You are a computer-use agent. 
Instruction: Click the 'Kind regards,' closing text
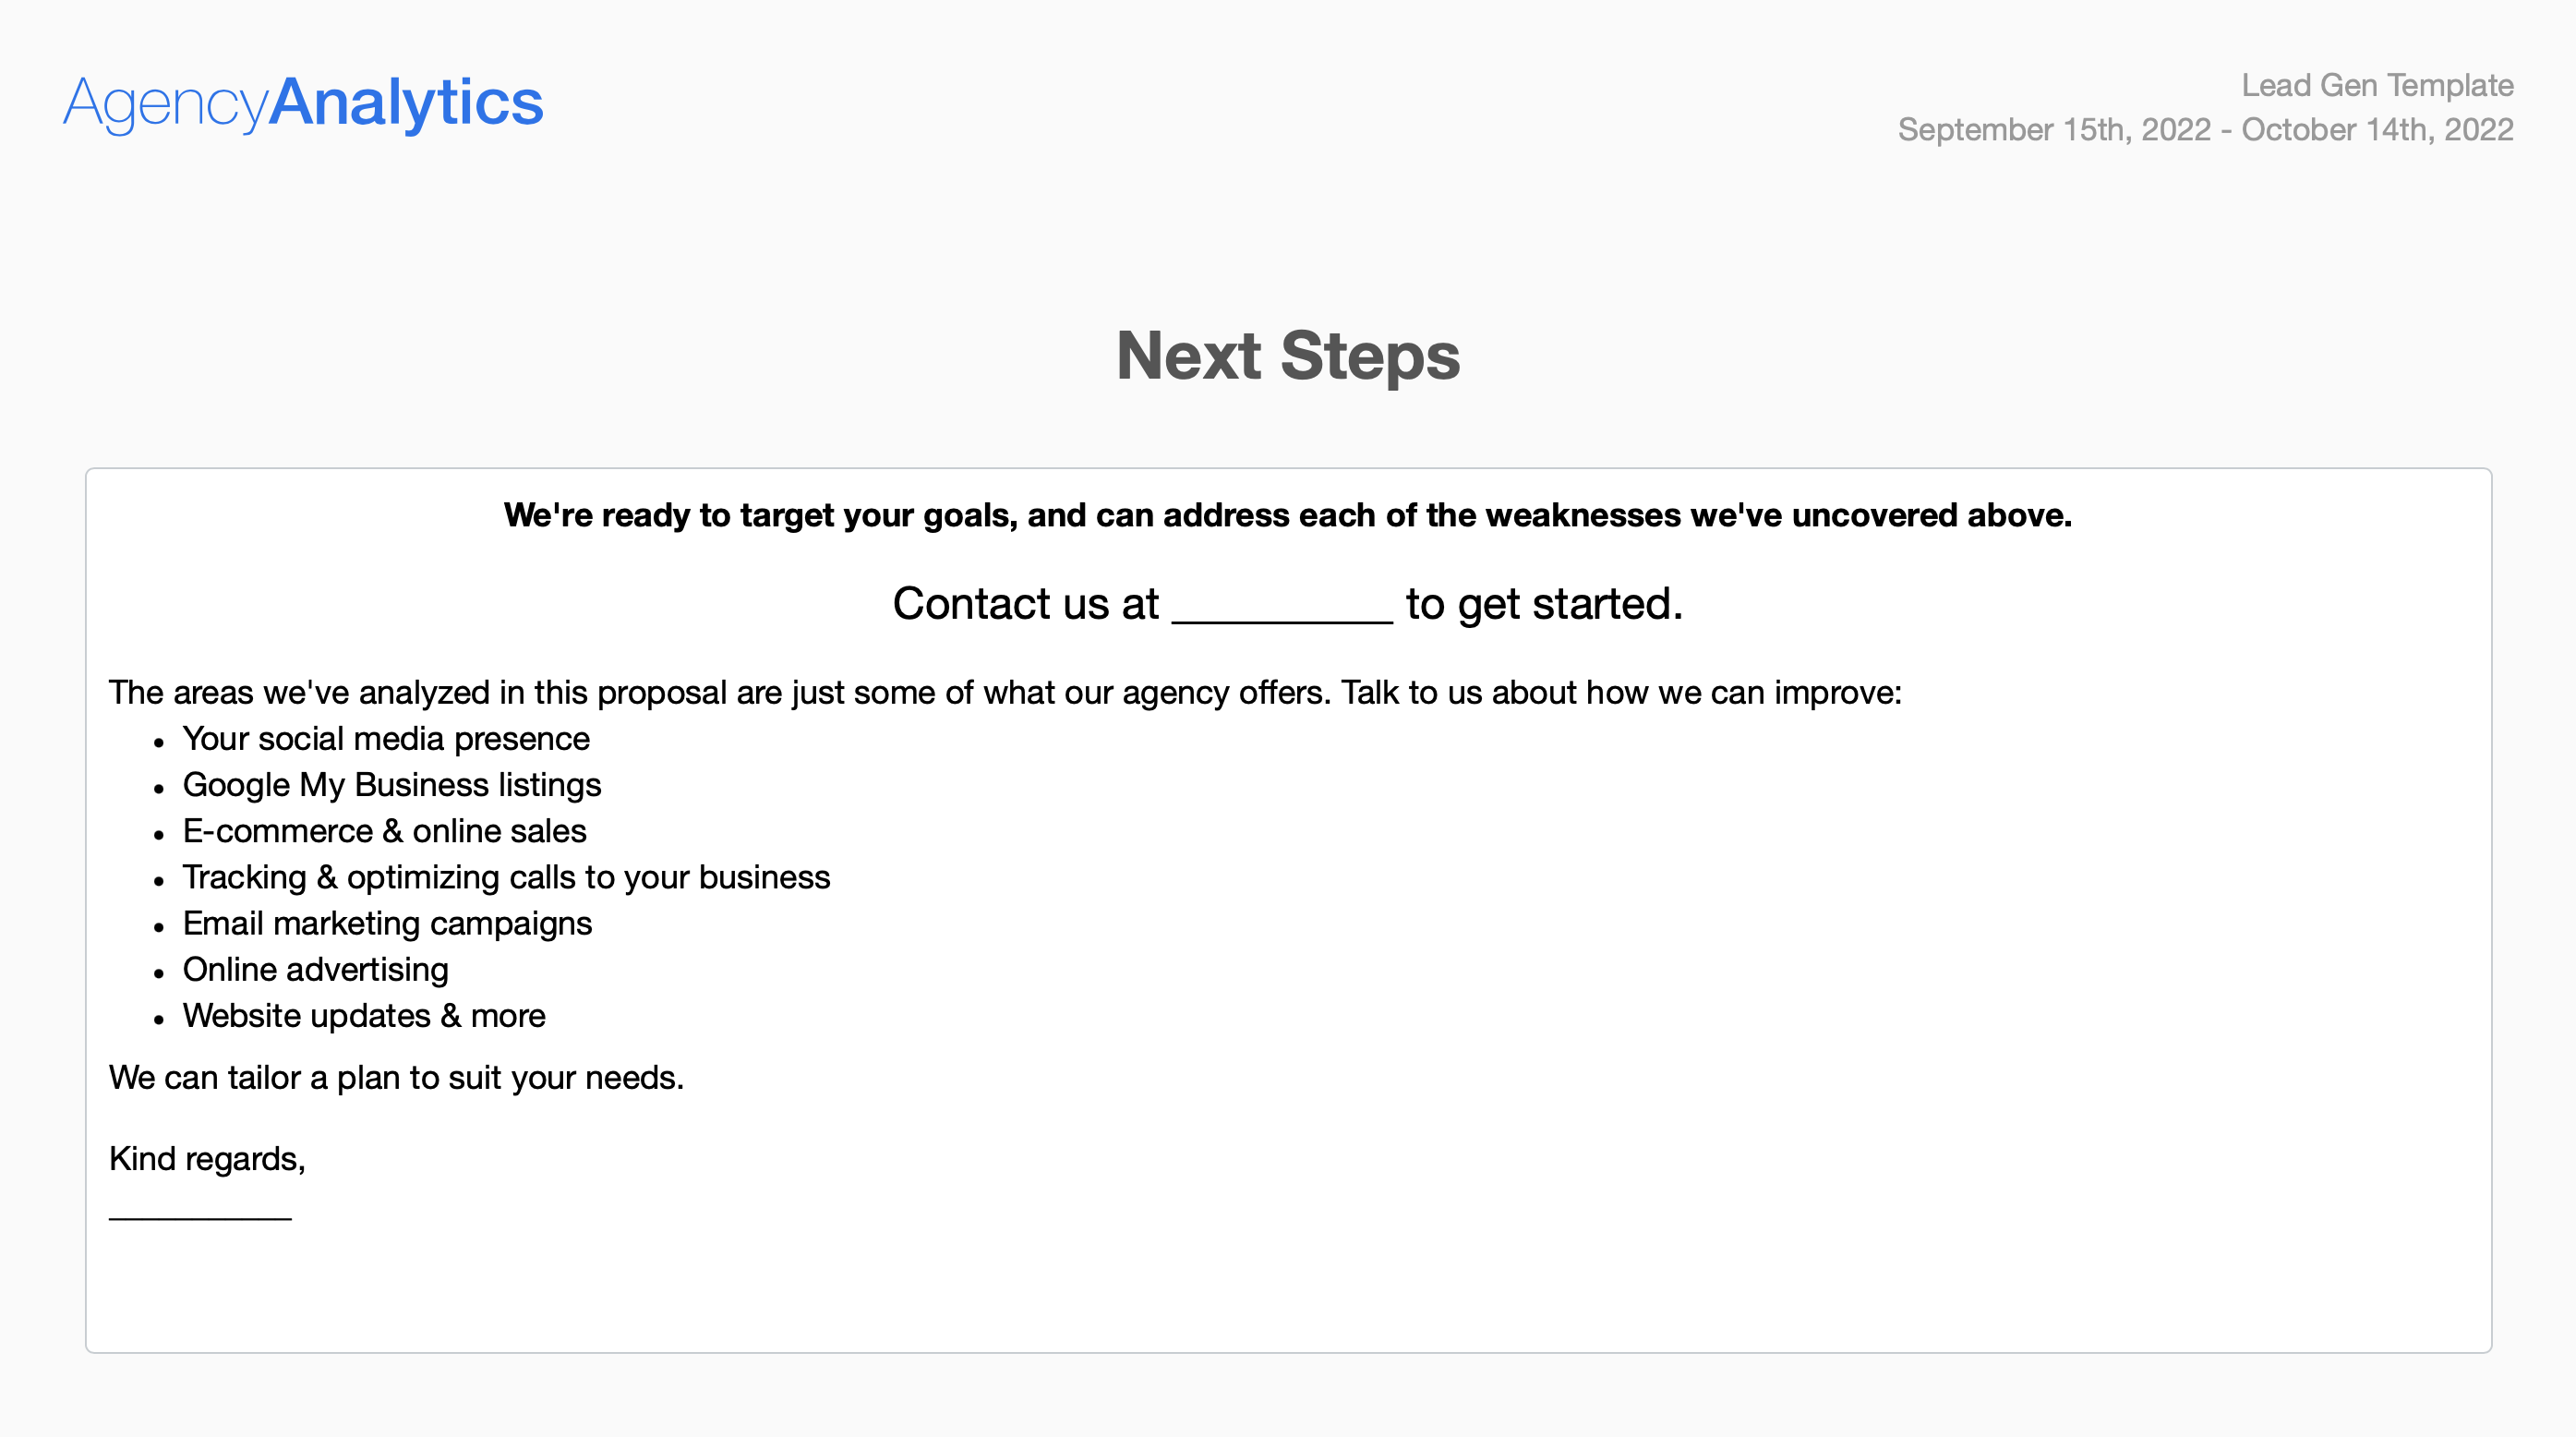coord(207,1159)
